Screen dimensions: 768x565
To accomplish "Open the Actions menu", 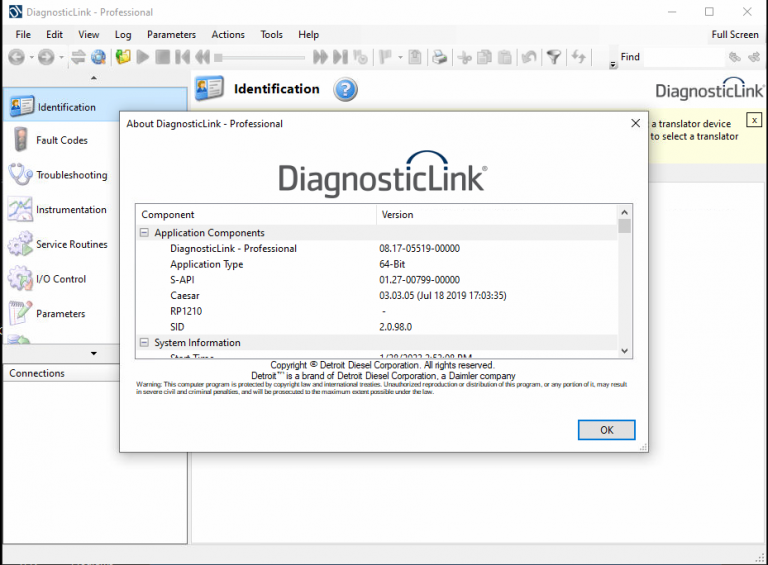I will click(228, 35).
